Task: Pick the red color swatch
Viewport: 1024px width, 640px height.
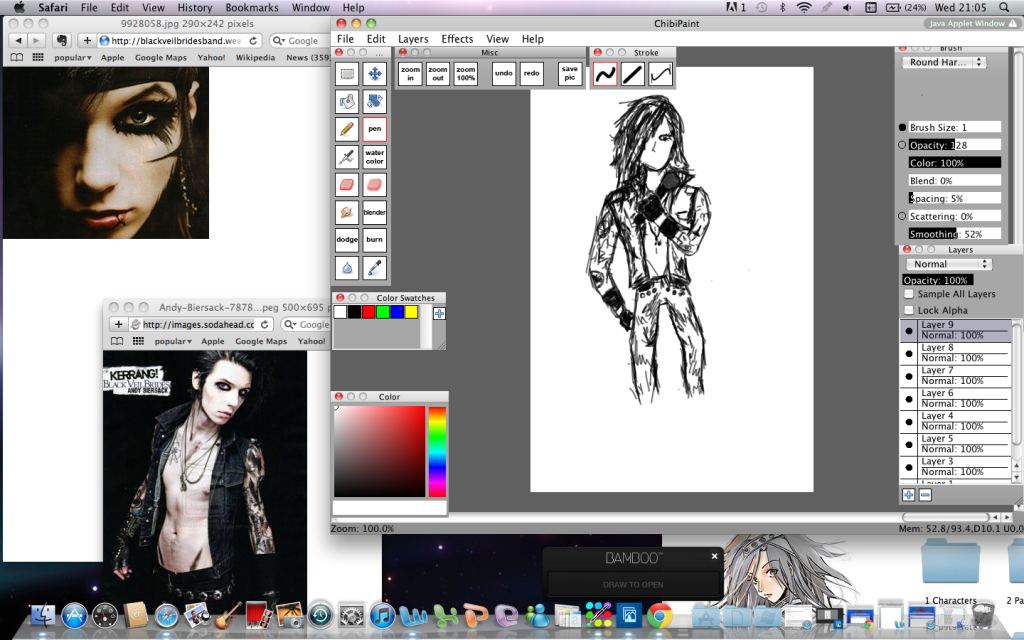Action: 369,313
